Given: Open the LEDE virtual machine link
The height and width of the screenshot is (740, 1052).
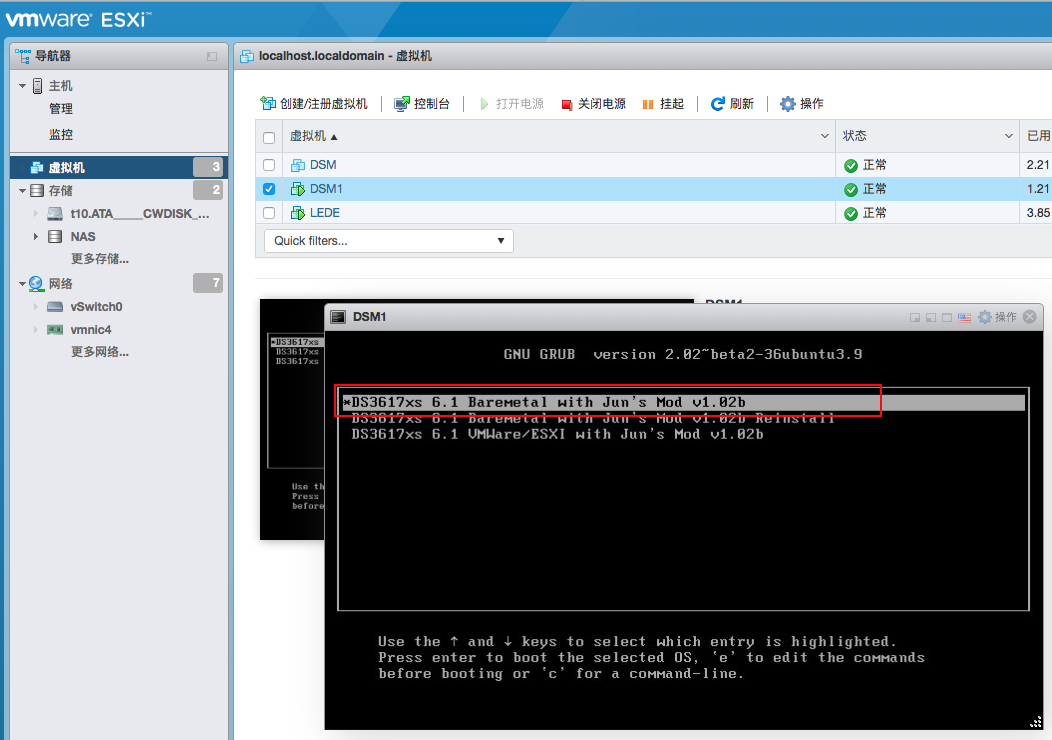Looking at the screenshot, I should [x=325, y=213].
